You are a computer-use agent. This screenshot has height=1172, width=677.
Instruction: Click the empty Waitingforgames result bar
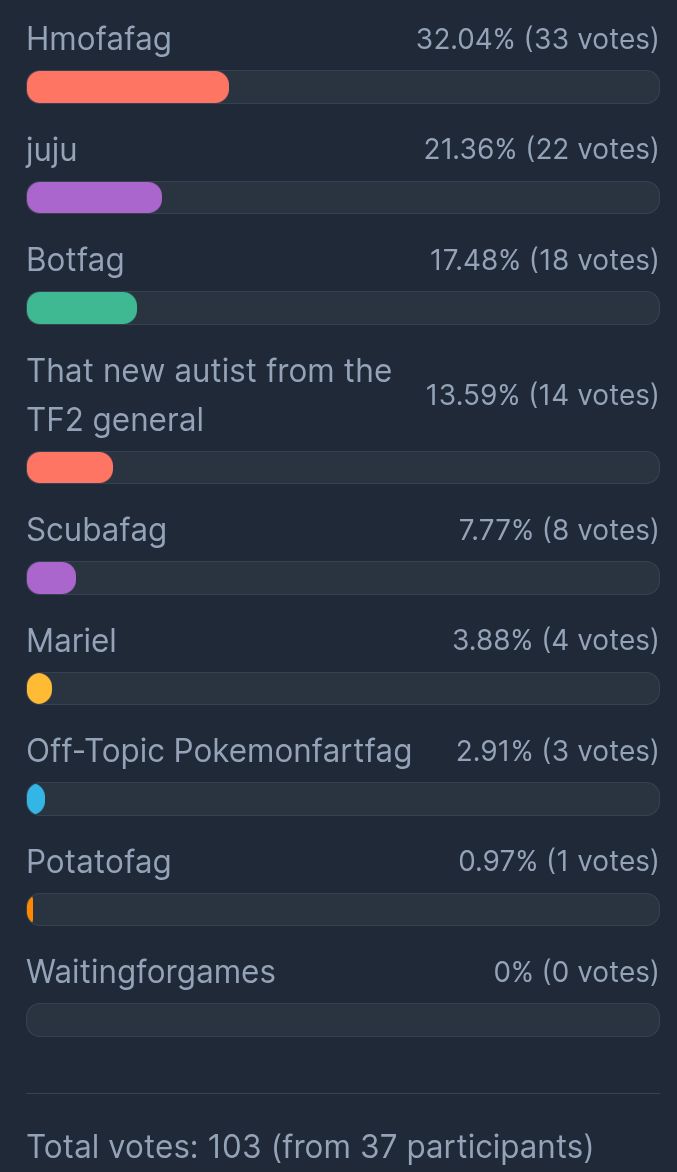click(343, 1020)
